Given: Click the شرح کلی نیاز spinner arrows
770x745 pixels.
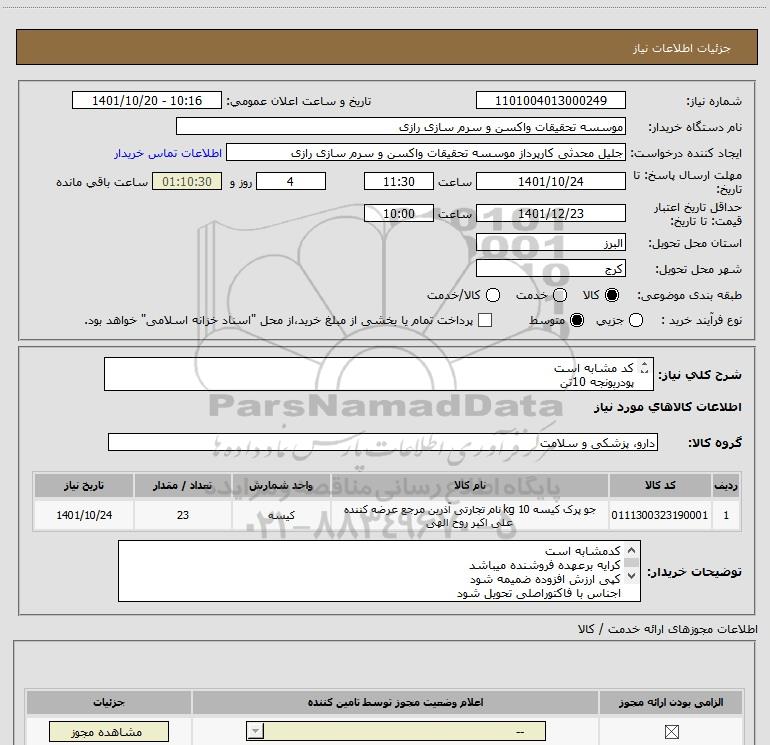Looking at the screenshot, I should click(645, 367).
